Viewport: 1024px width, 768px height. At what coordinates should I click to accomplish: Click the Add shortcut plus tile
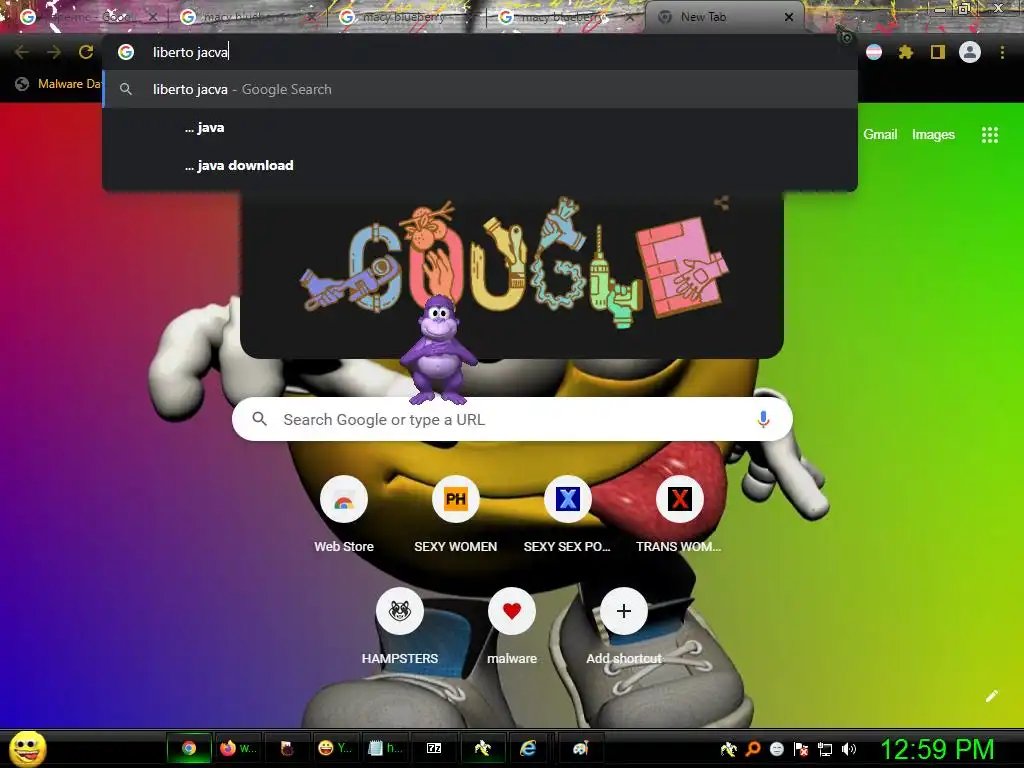pyautogui.click(x=624, y=626)
